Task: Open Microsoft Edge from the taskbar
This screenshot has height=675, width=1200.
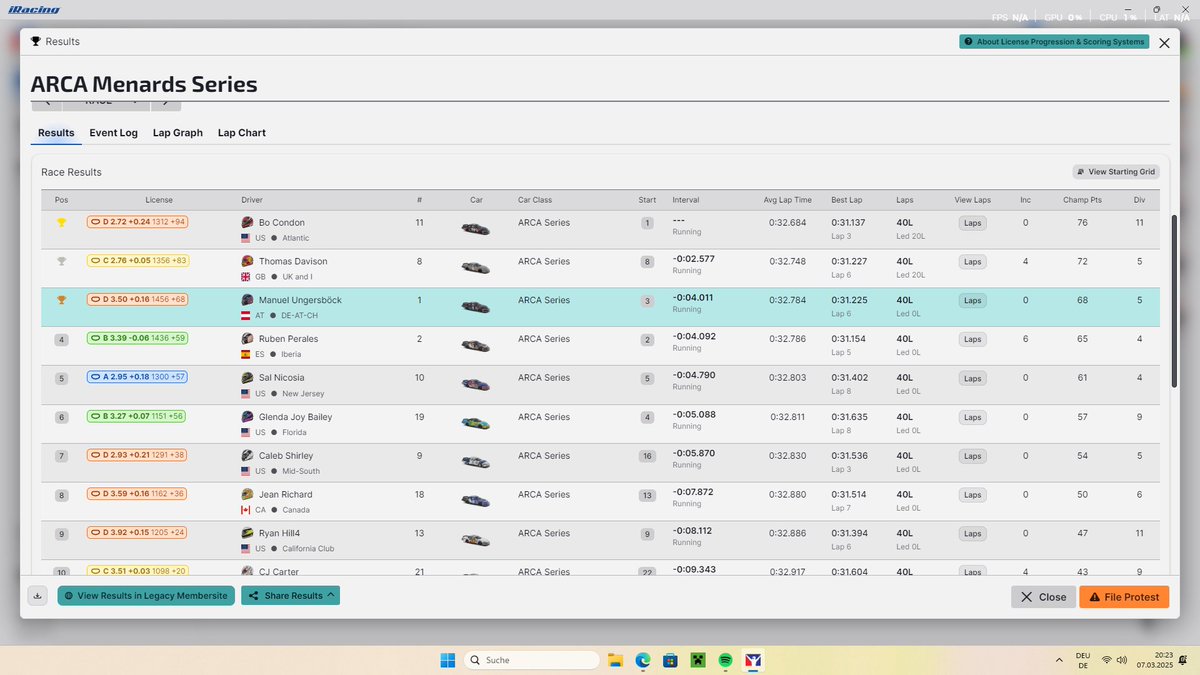Action: point(643,660)
